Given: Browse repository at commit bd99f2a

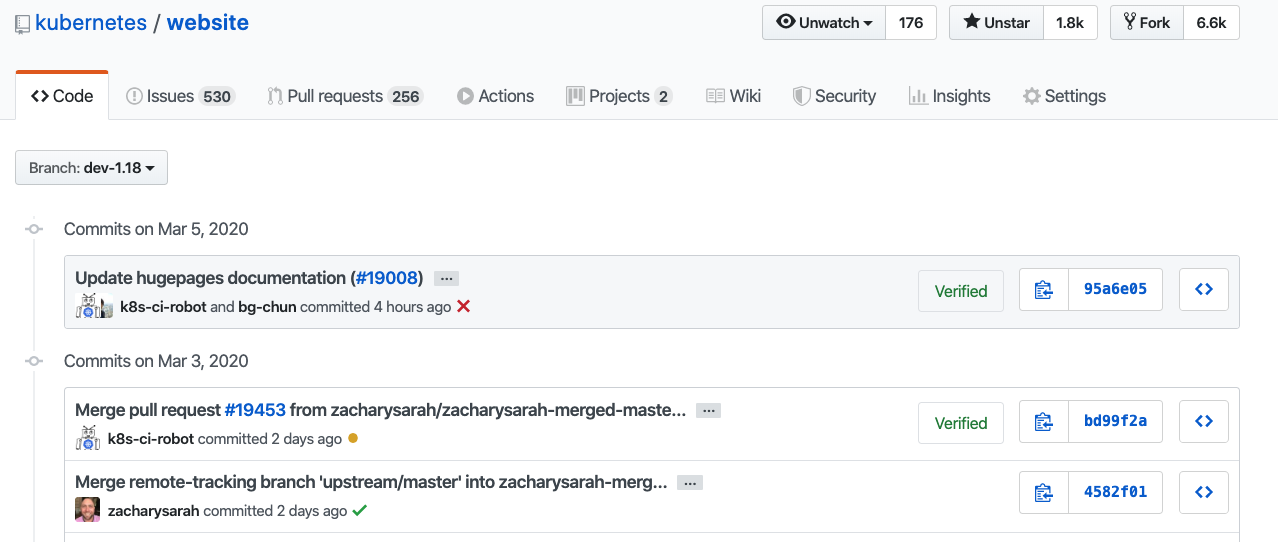Looking at the screenshot, I should (1204, 422).
